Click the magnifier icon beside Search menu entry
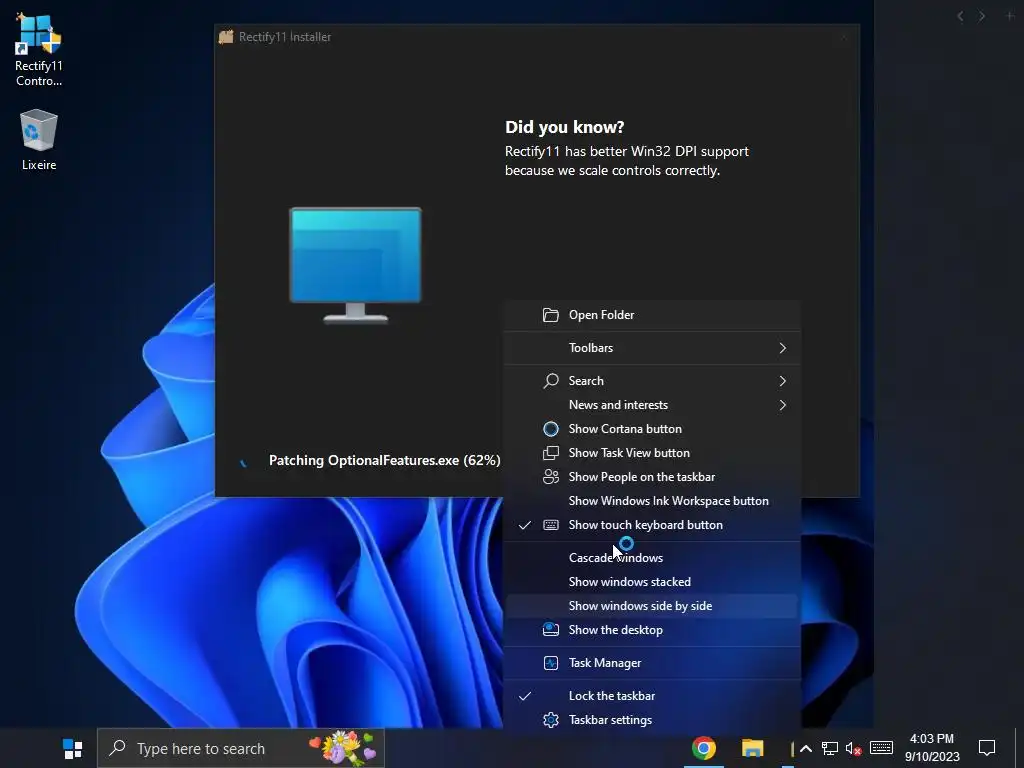The image size is (1024, 768). pos(551,381)
